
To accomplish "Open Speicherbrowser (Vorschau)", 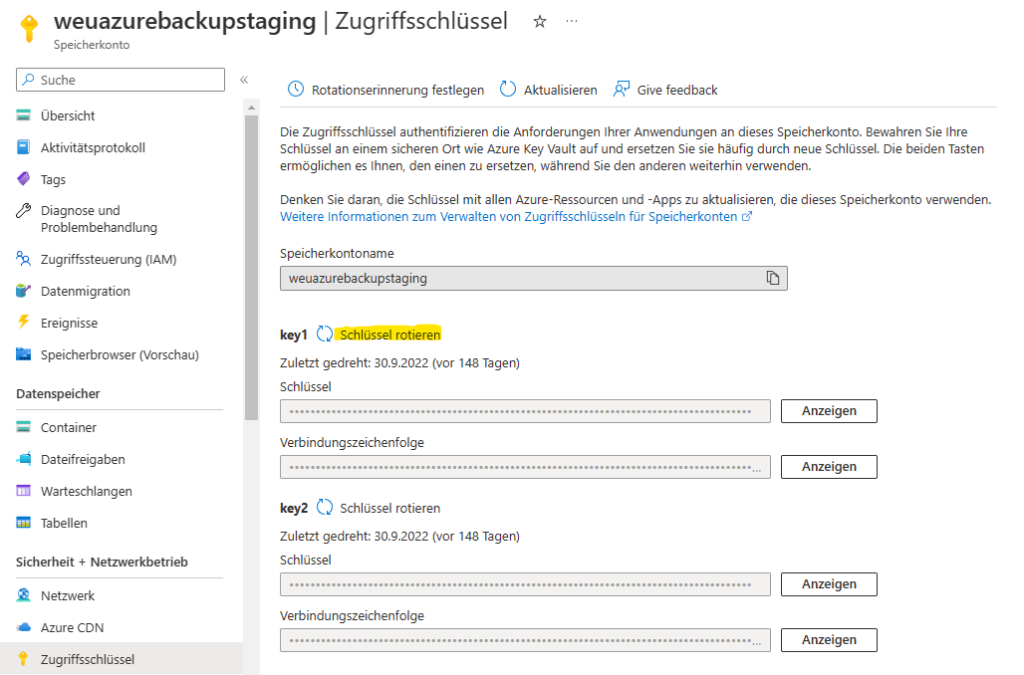I will tap(120, 354).
